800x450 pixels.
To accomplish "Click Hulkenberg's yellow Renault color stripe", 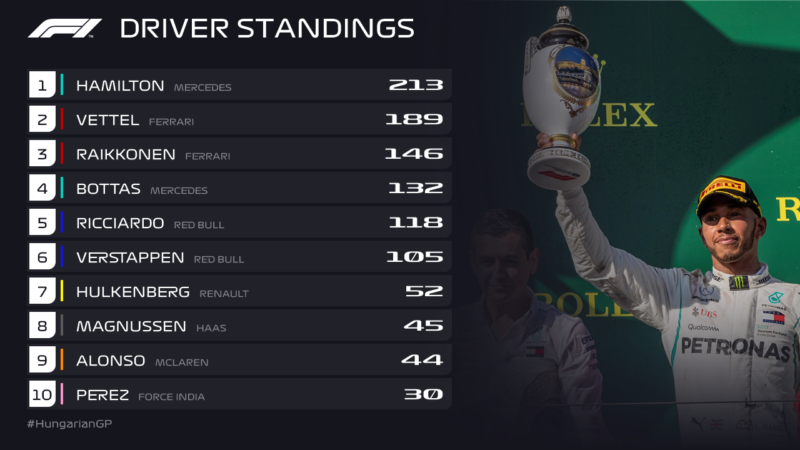I will 62,291.
